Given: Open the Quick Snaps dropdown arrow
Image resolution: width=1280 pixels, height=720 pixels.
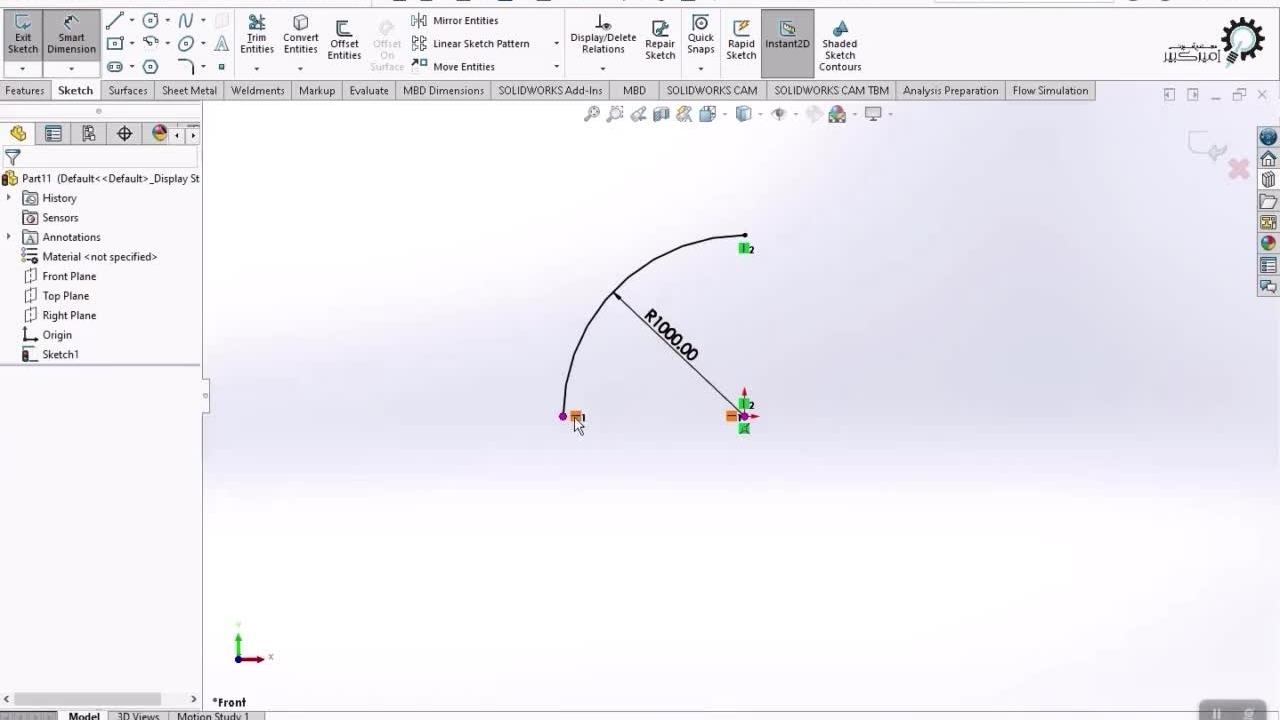Looking at the screenshot, I should point(701,69).
